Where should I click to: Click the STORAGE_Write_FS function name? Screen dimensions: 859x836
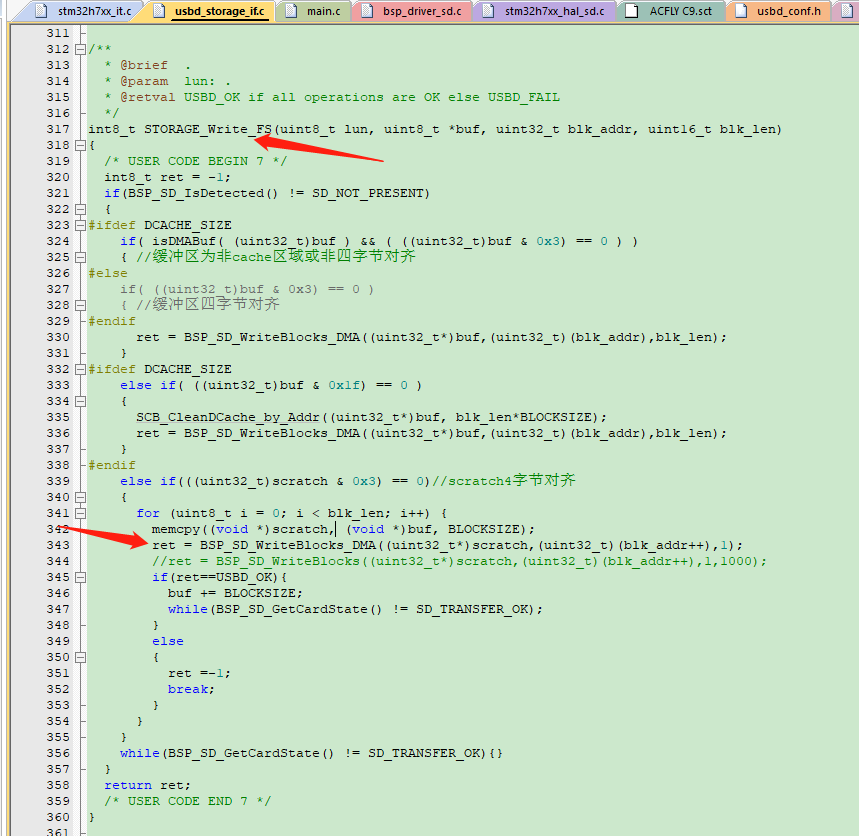(x=208, y=129)
